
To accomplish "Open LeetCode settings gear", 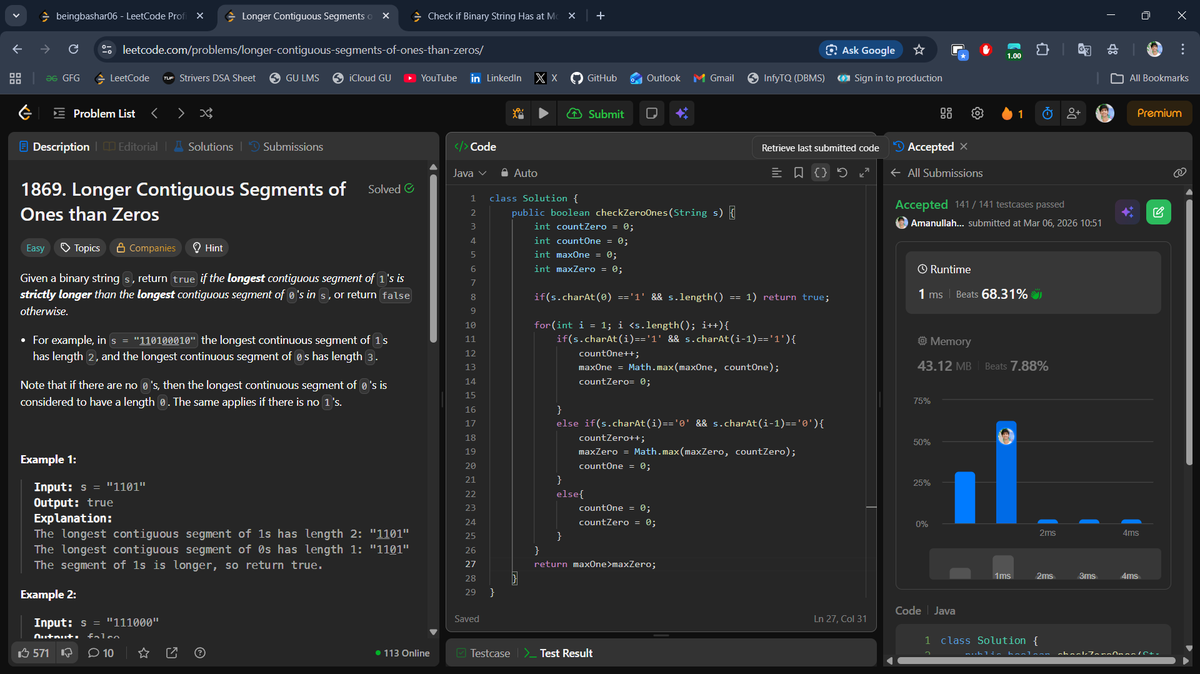I will (978, 114).
